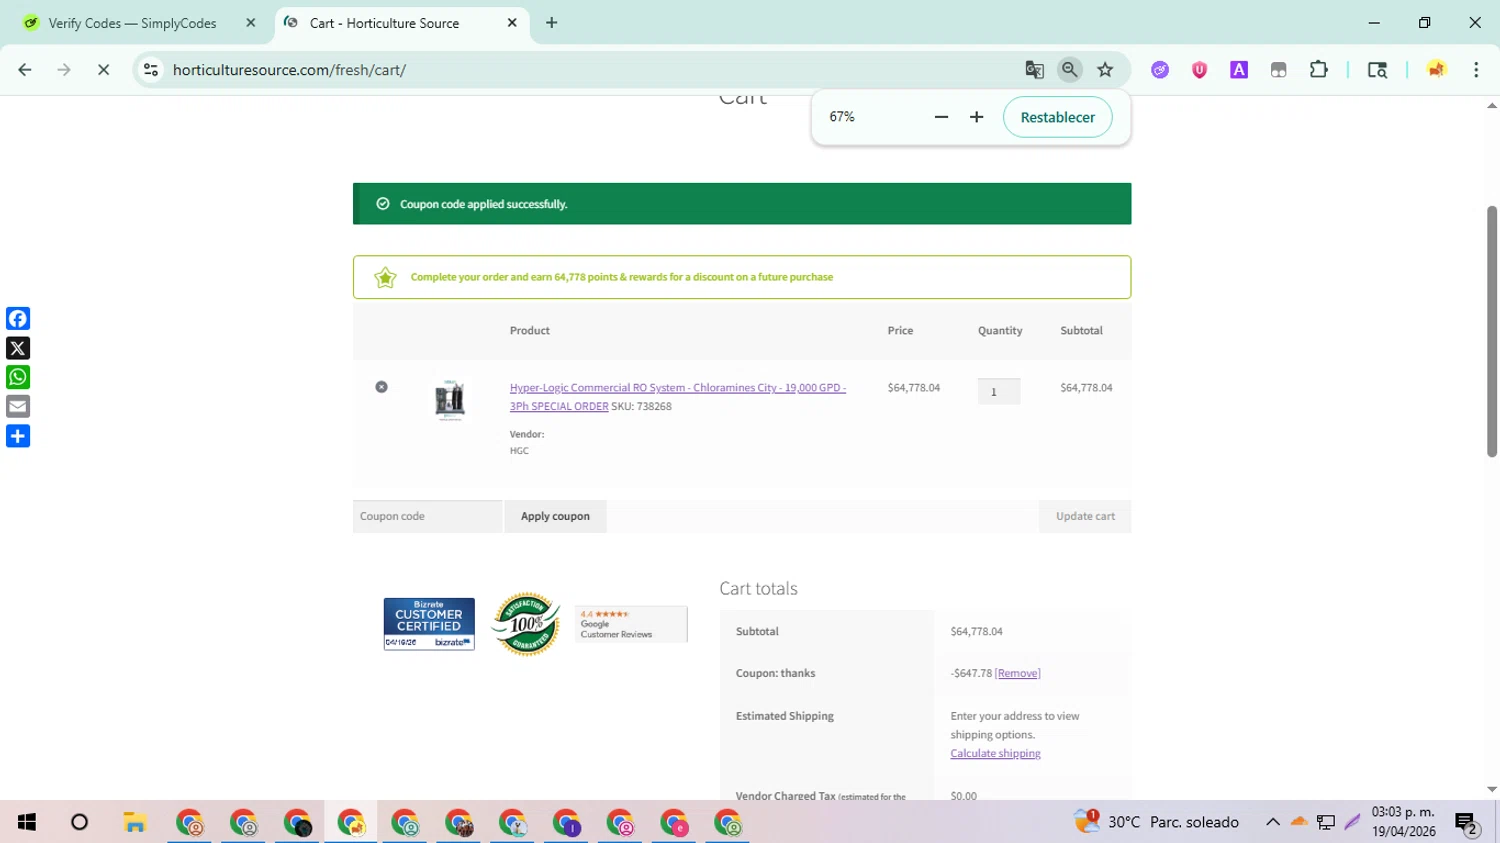Click the 'Estimated Shipping' label
The height and width of the screenshot is (843, 1500).
pyautogui.click(x=785, y=716)
